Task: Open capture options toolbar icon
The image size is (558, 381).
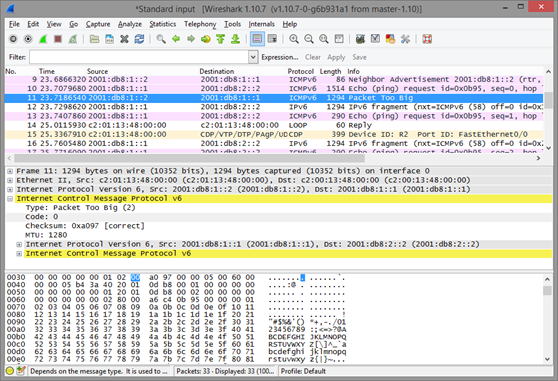Action: click(28, 39)
